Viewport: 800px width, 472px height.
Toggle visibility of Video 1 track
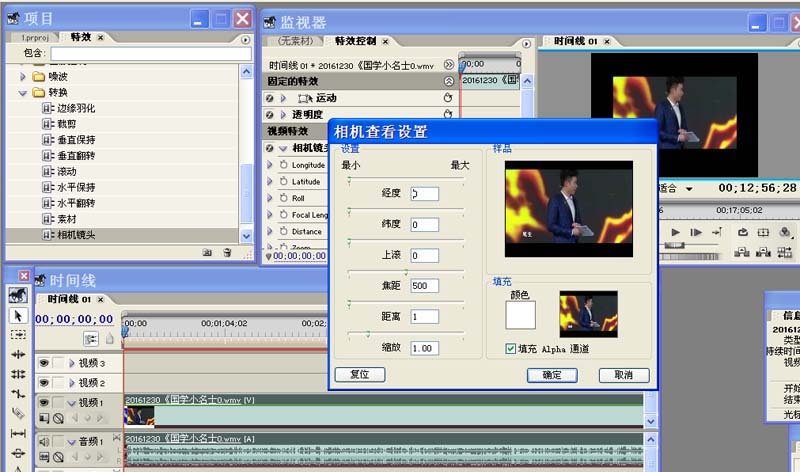pos(44,402)
